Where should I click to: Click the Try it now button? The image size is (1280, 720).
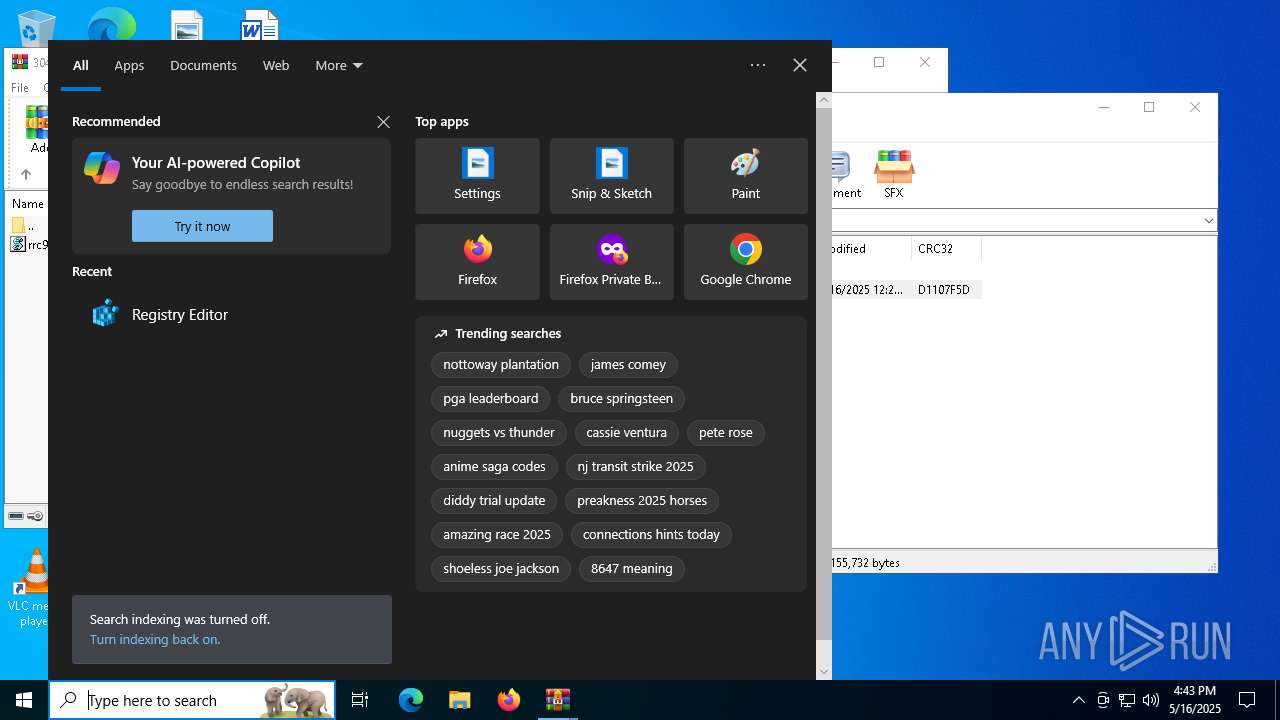tap(202, 226)
